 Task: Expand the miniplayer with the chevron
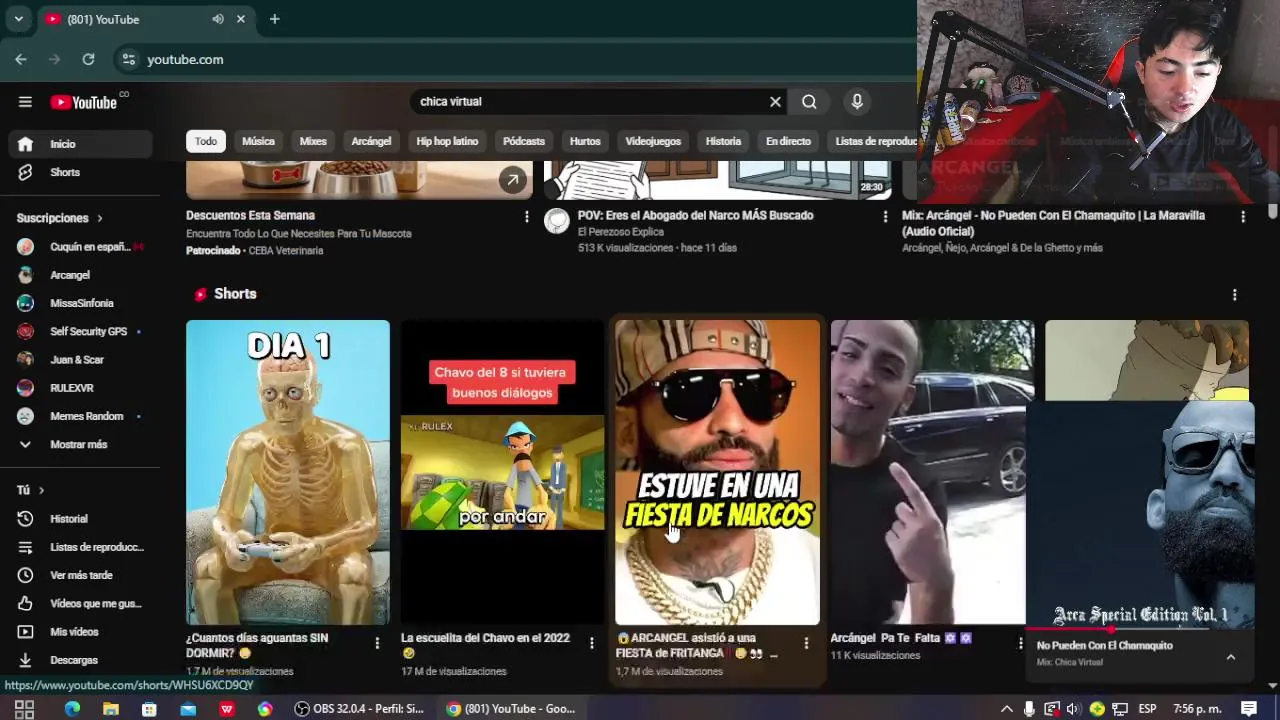[1231, 657]
